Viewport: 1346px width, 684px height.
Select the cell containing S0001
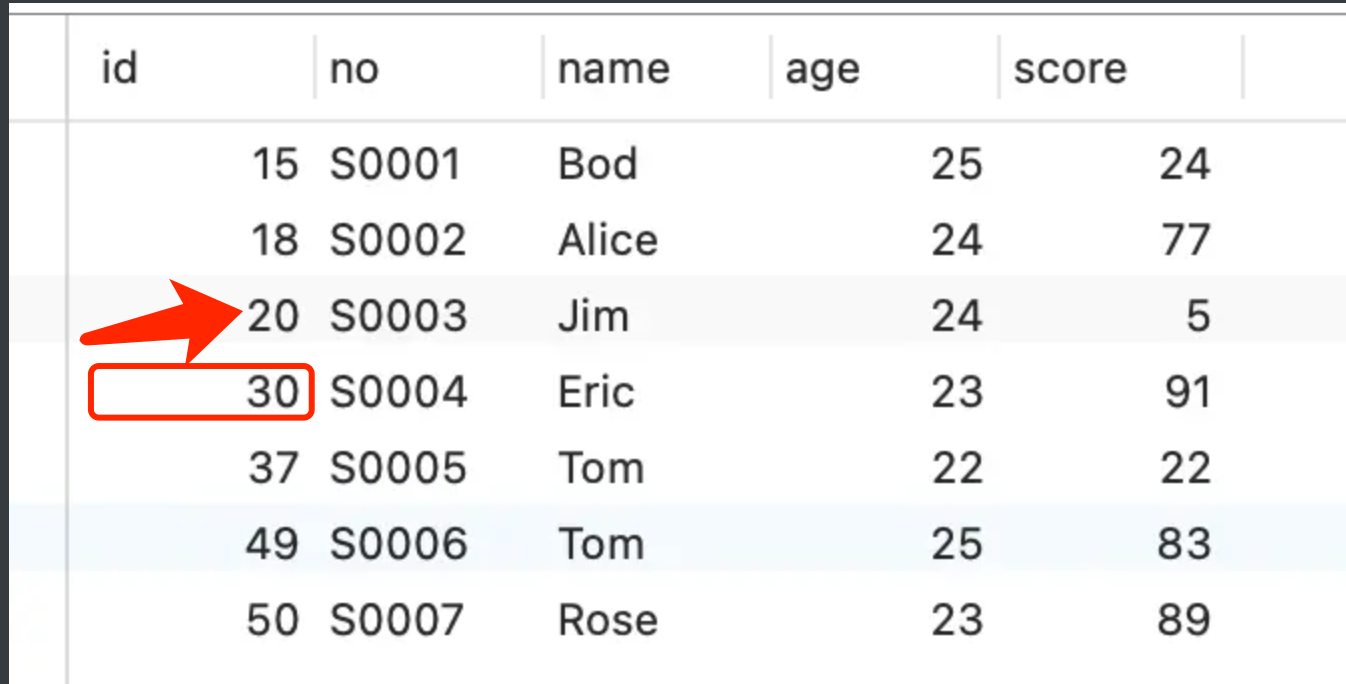(x=396, y=164)
